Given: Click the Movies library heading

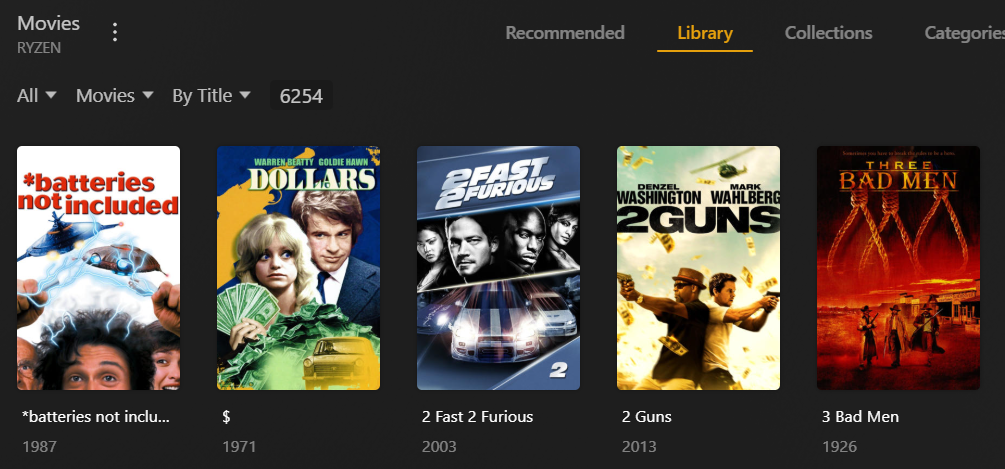Looking at the screenshot, I should 48,24.
